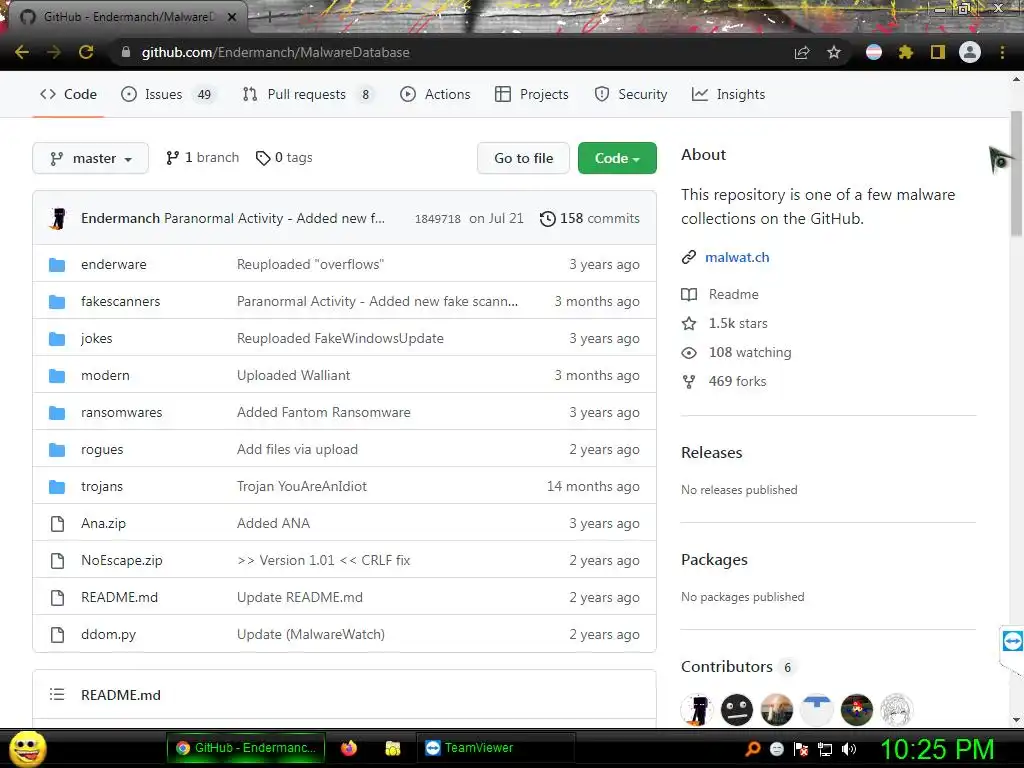The height and width of the screenshot is (768, 1024).
Task: Open the Pull requests tab
Action: (308, 94)
